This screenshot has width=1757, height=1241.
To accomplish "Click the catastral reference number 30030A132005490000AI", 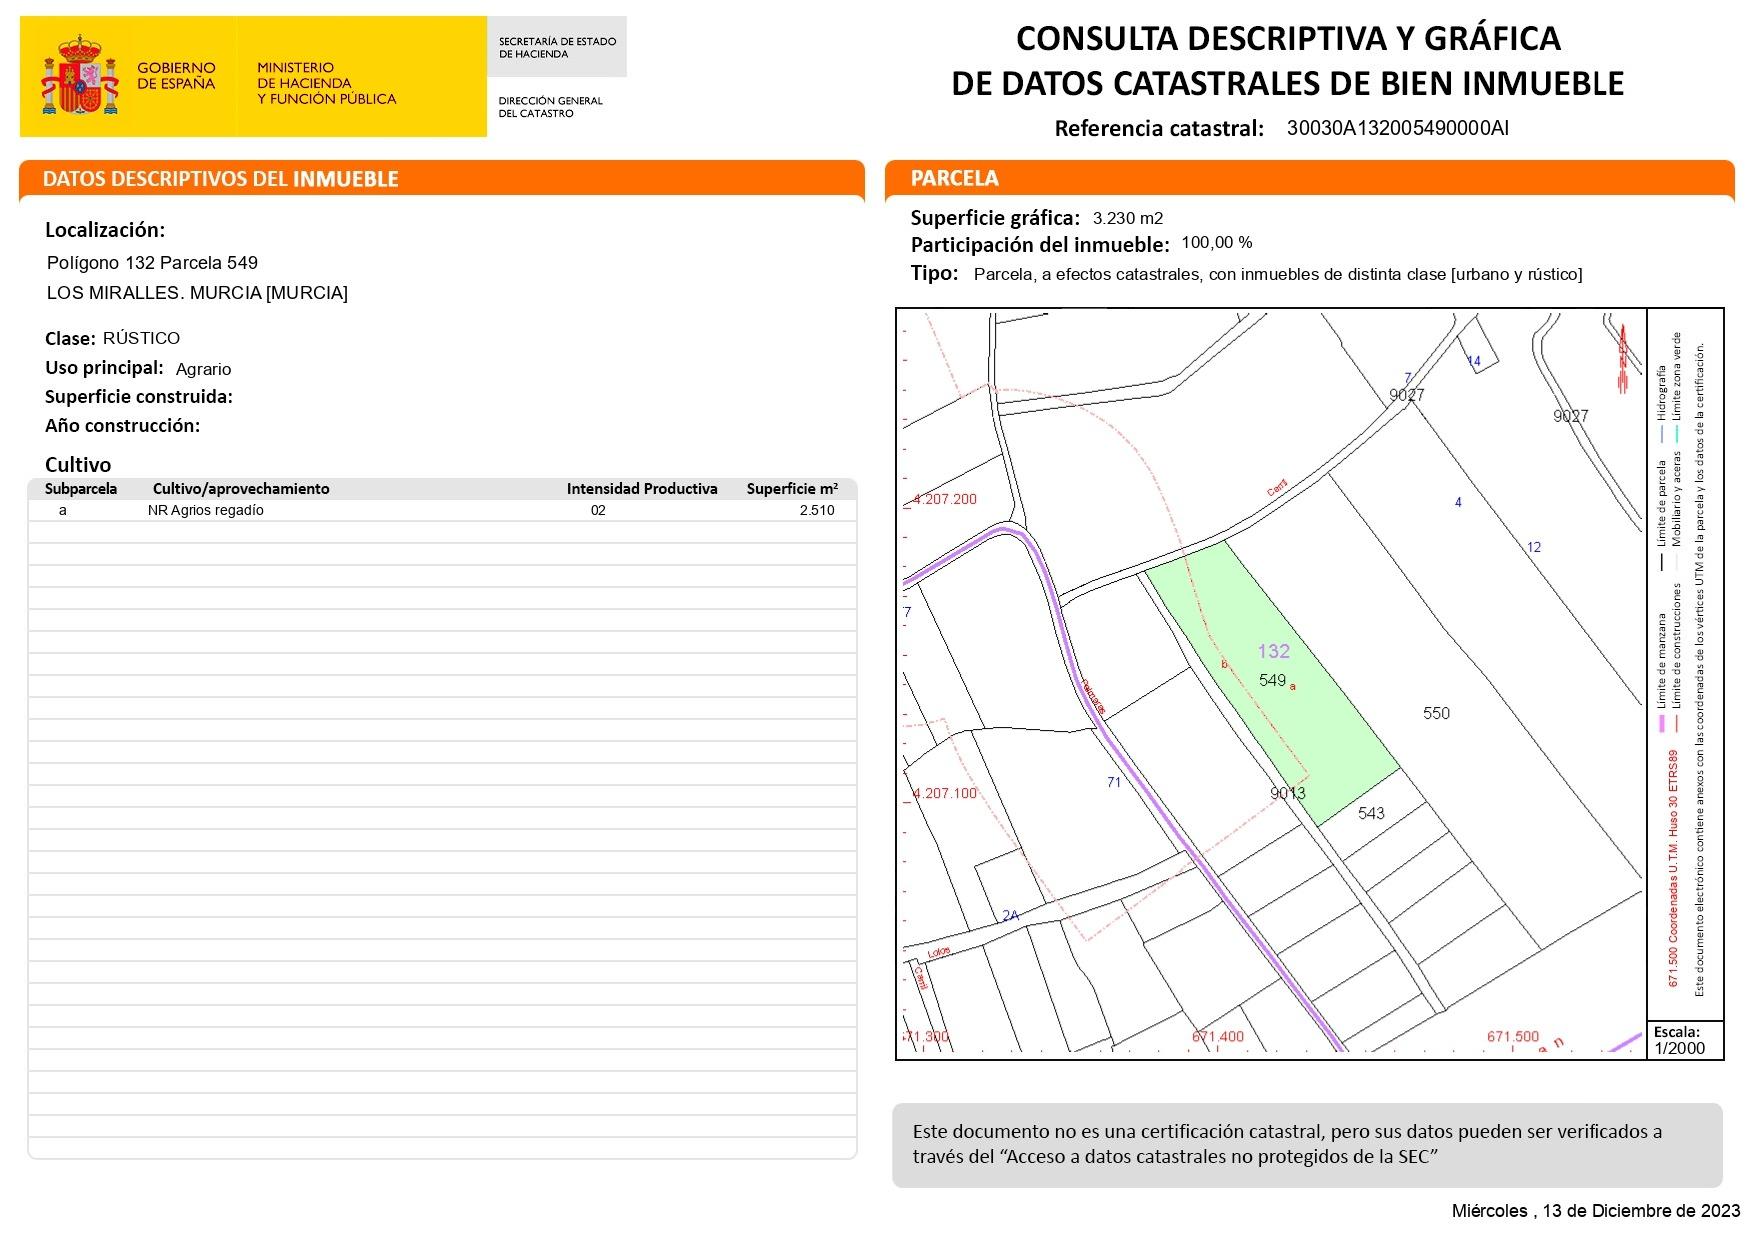I will (1397, 128).
